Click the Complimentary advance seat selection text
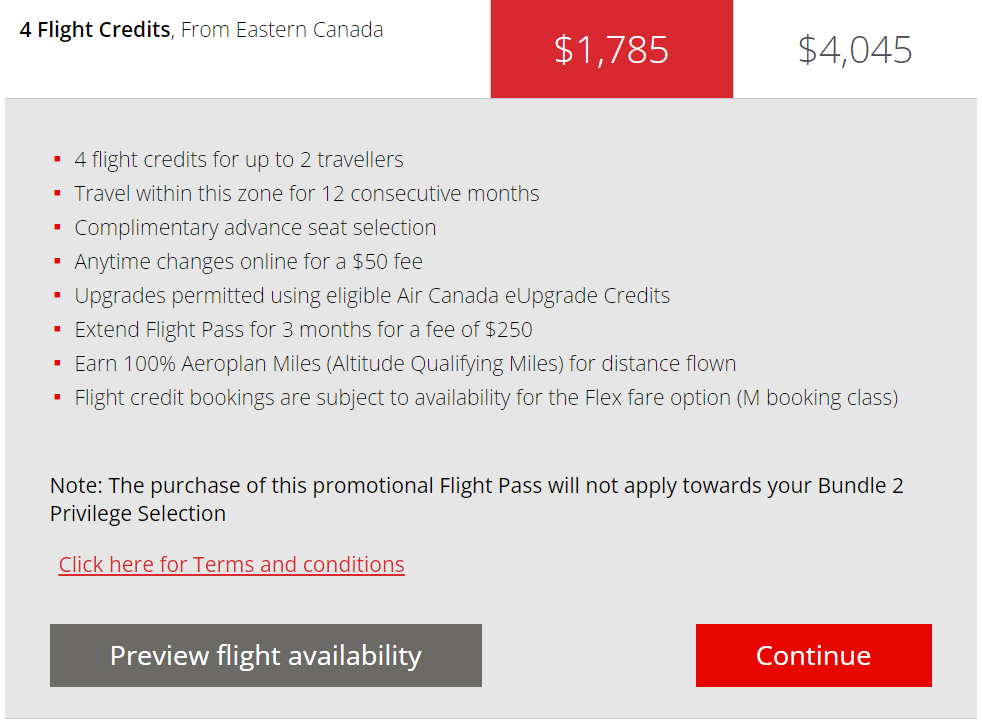Image resolution: width=982 pixels, height=723 pixels. coord(255,228)
